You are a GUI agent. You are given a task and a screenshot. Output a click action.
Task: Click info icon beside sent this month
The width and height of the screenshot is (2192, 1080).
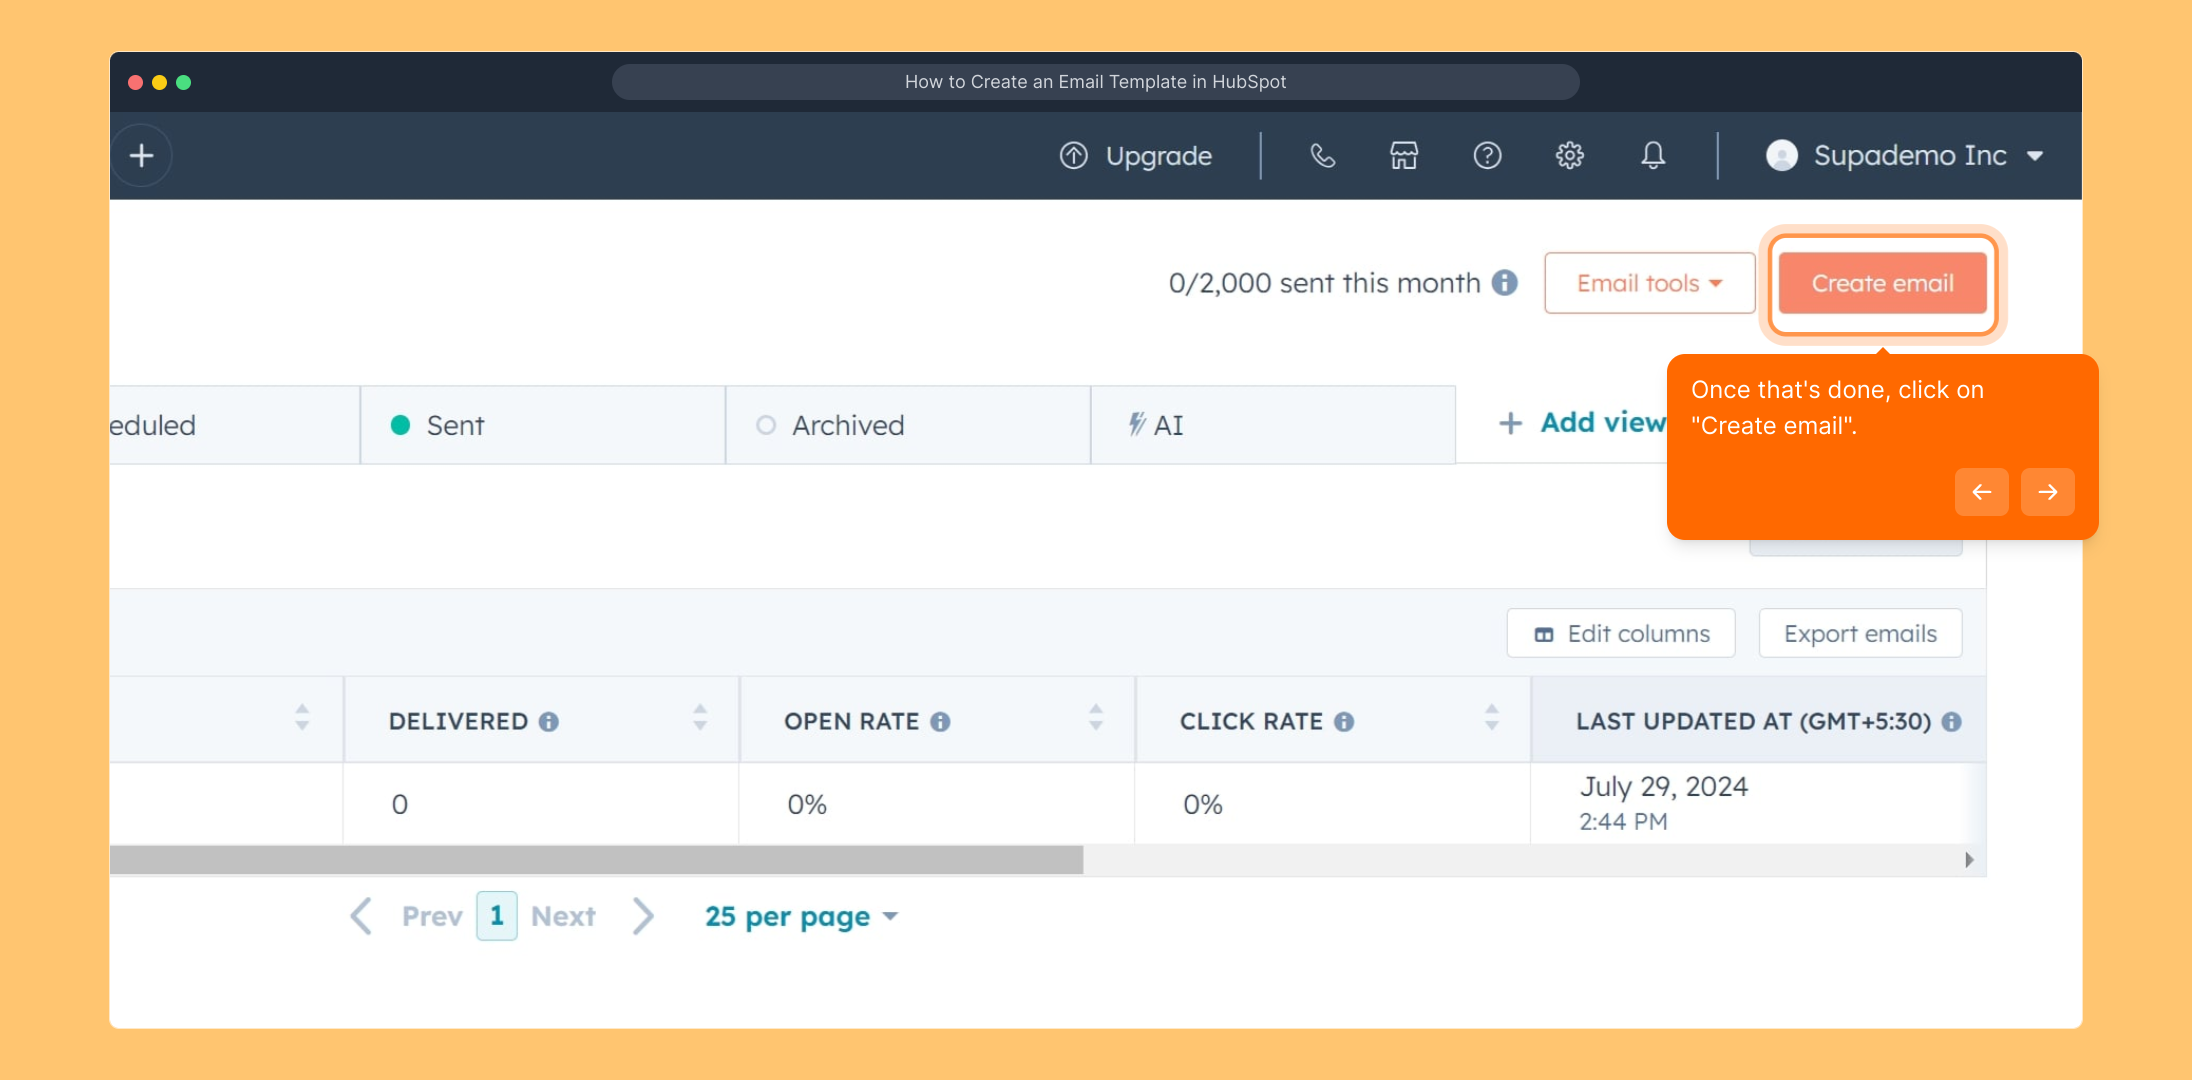[x=1505, y=283]
